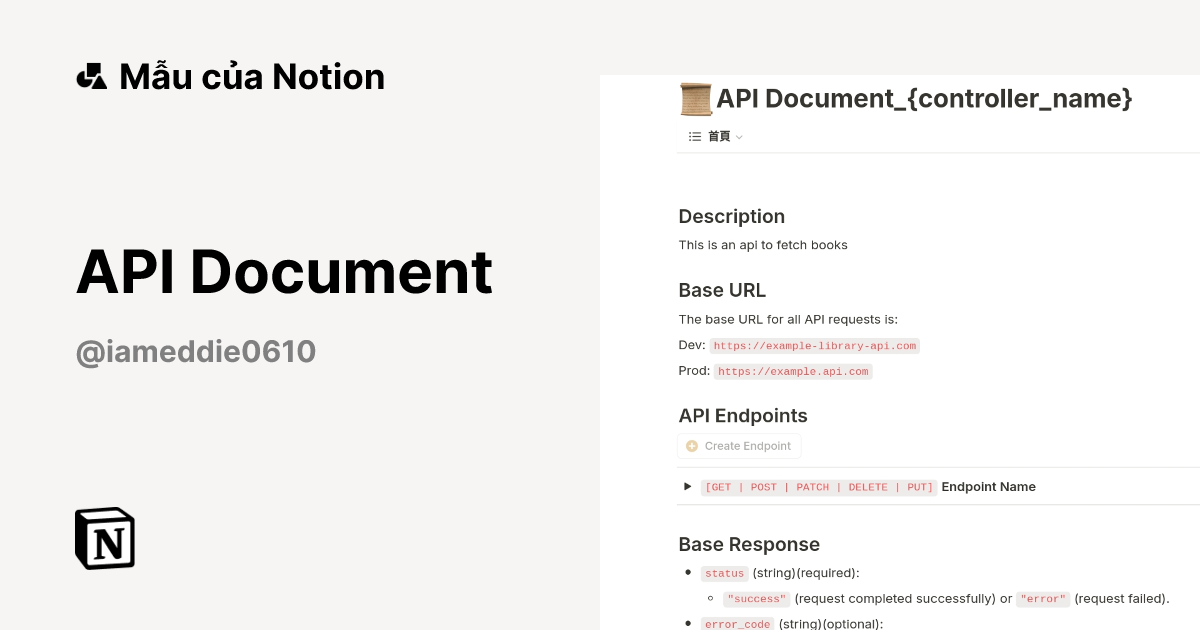Click the Base URL heading
1200x630 pixels.
coord(722,291)
